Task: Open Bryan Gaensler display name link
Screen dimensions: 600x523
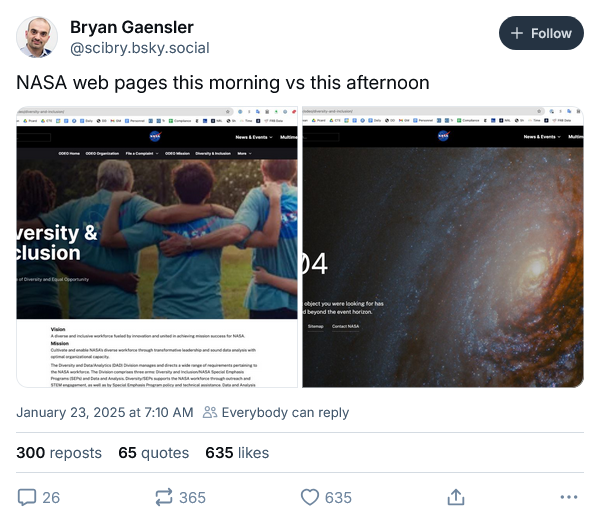Action: click(x=132, y=27)
